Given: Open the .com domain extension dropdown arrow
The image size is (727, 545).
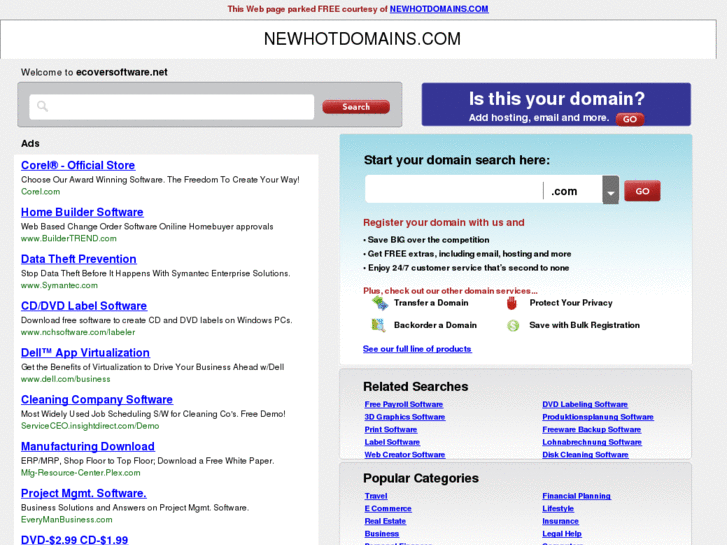Looking at the screenshot, I should (x=611, y=189).
